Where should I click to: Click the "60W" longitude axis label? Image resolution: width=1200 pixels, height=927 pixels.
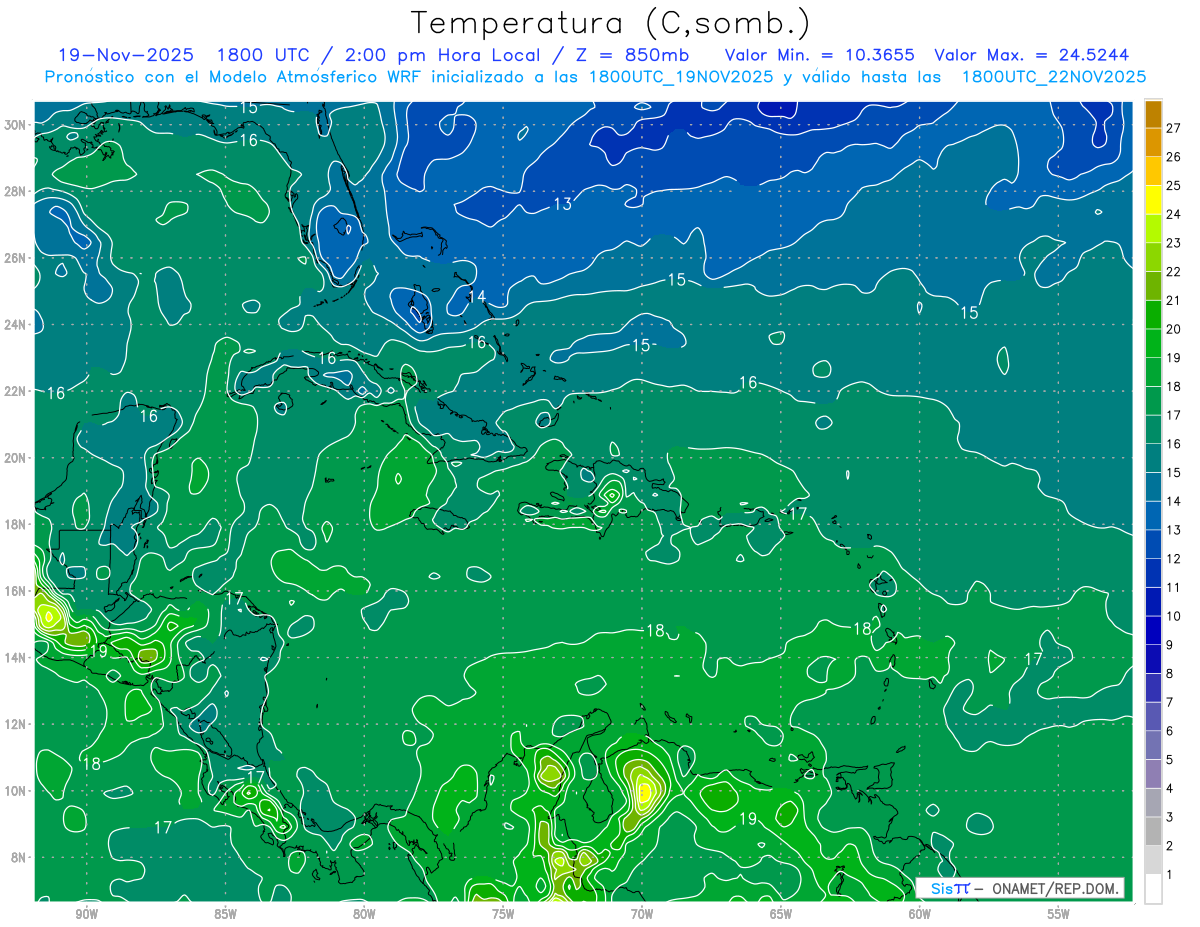click(920, 914)
